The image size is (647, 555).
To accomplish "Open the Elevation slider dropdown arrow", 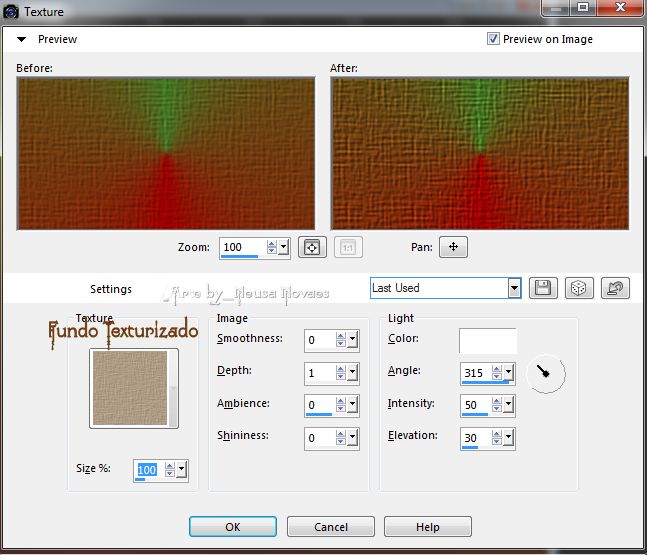I will pos(508,438).
